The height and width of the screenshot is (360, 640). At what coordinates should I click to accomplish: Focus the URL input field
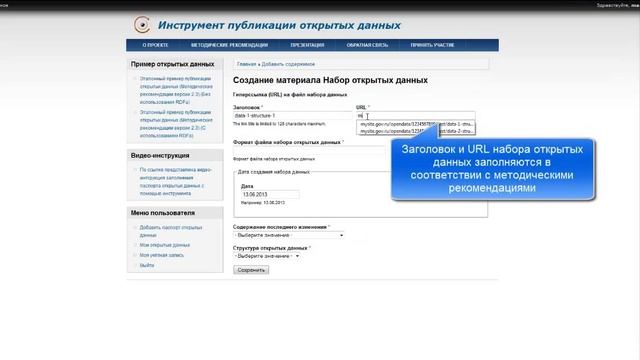[x=416, y=116]
